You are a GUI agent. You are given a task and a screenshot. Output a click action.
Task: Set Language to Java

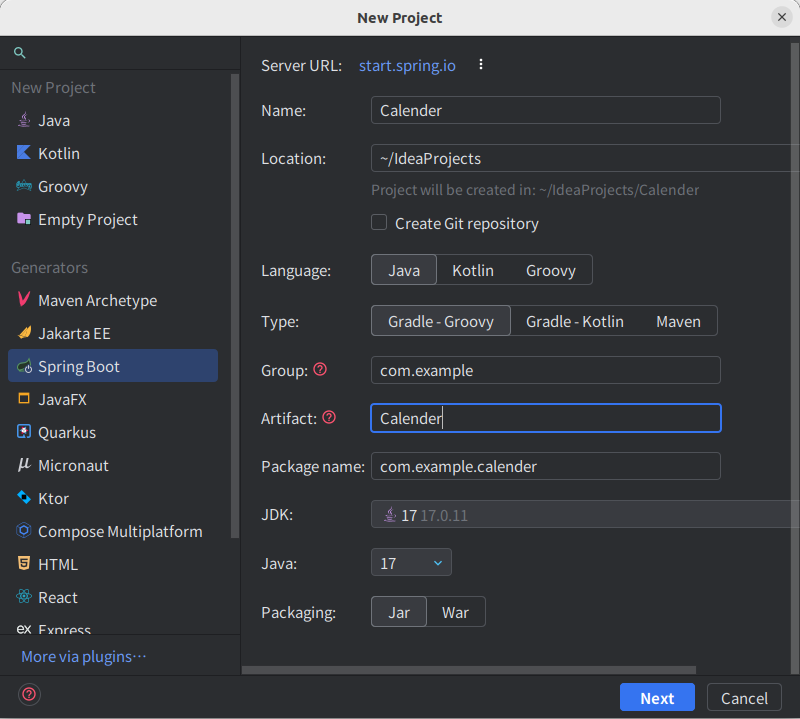[404, 270]
